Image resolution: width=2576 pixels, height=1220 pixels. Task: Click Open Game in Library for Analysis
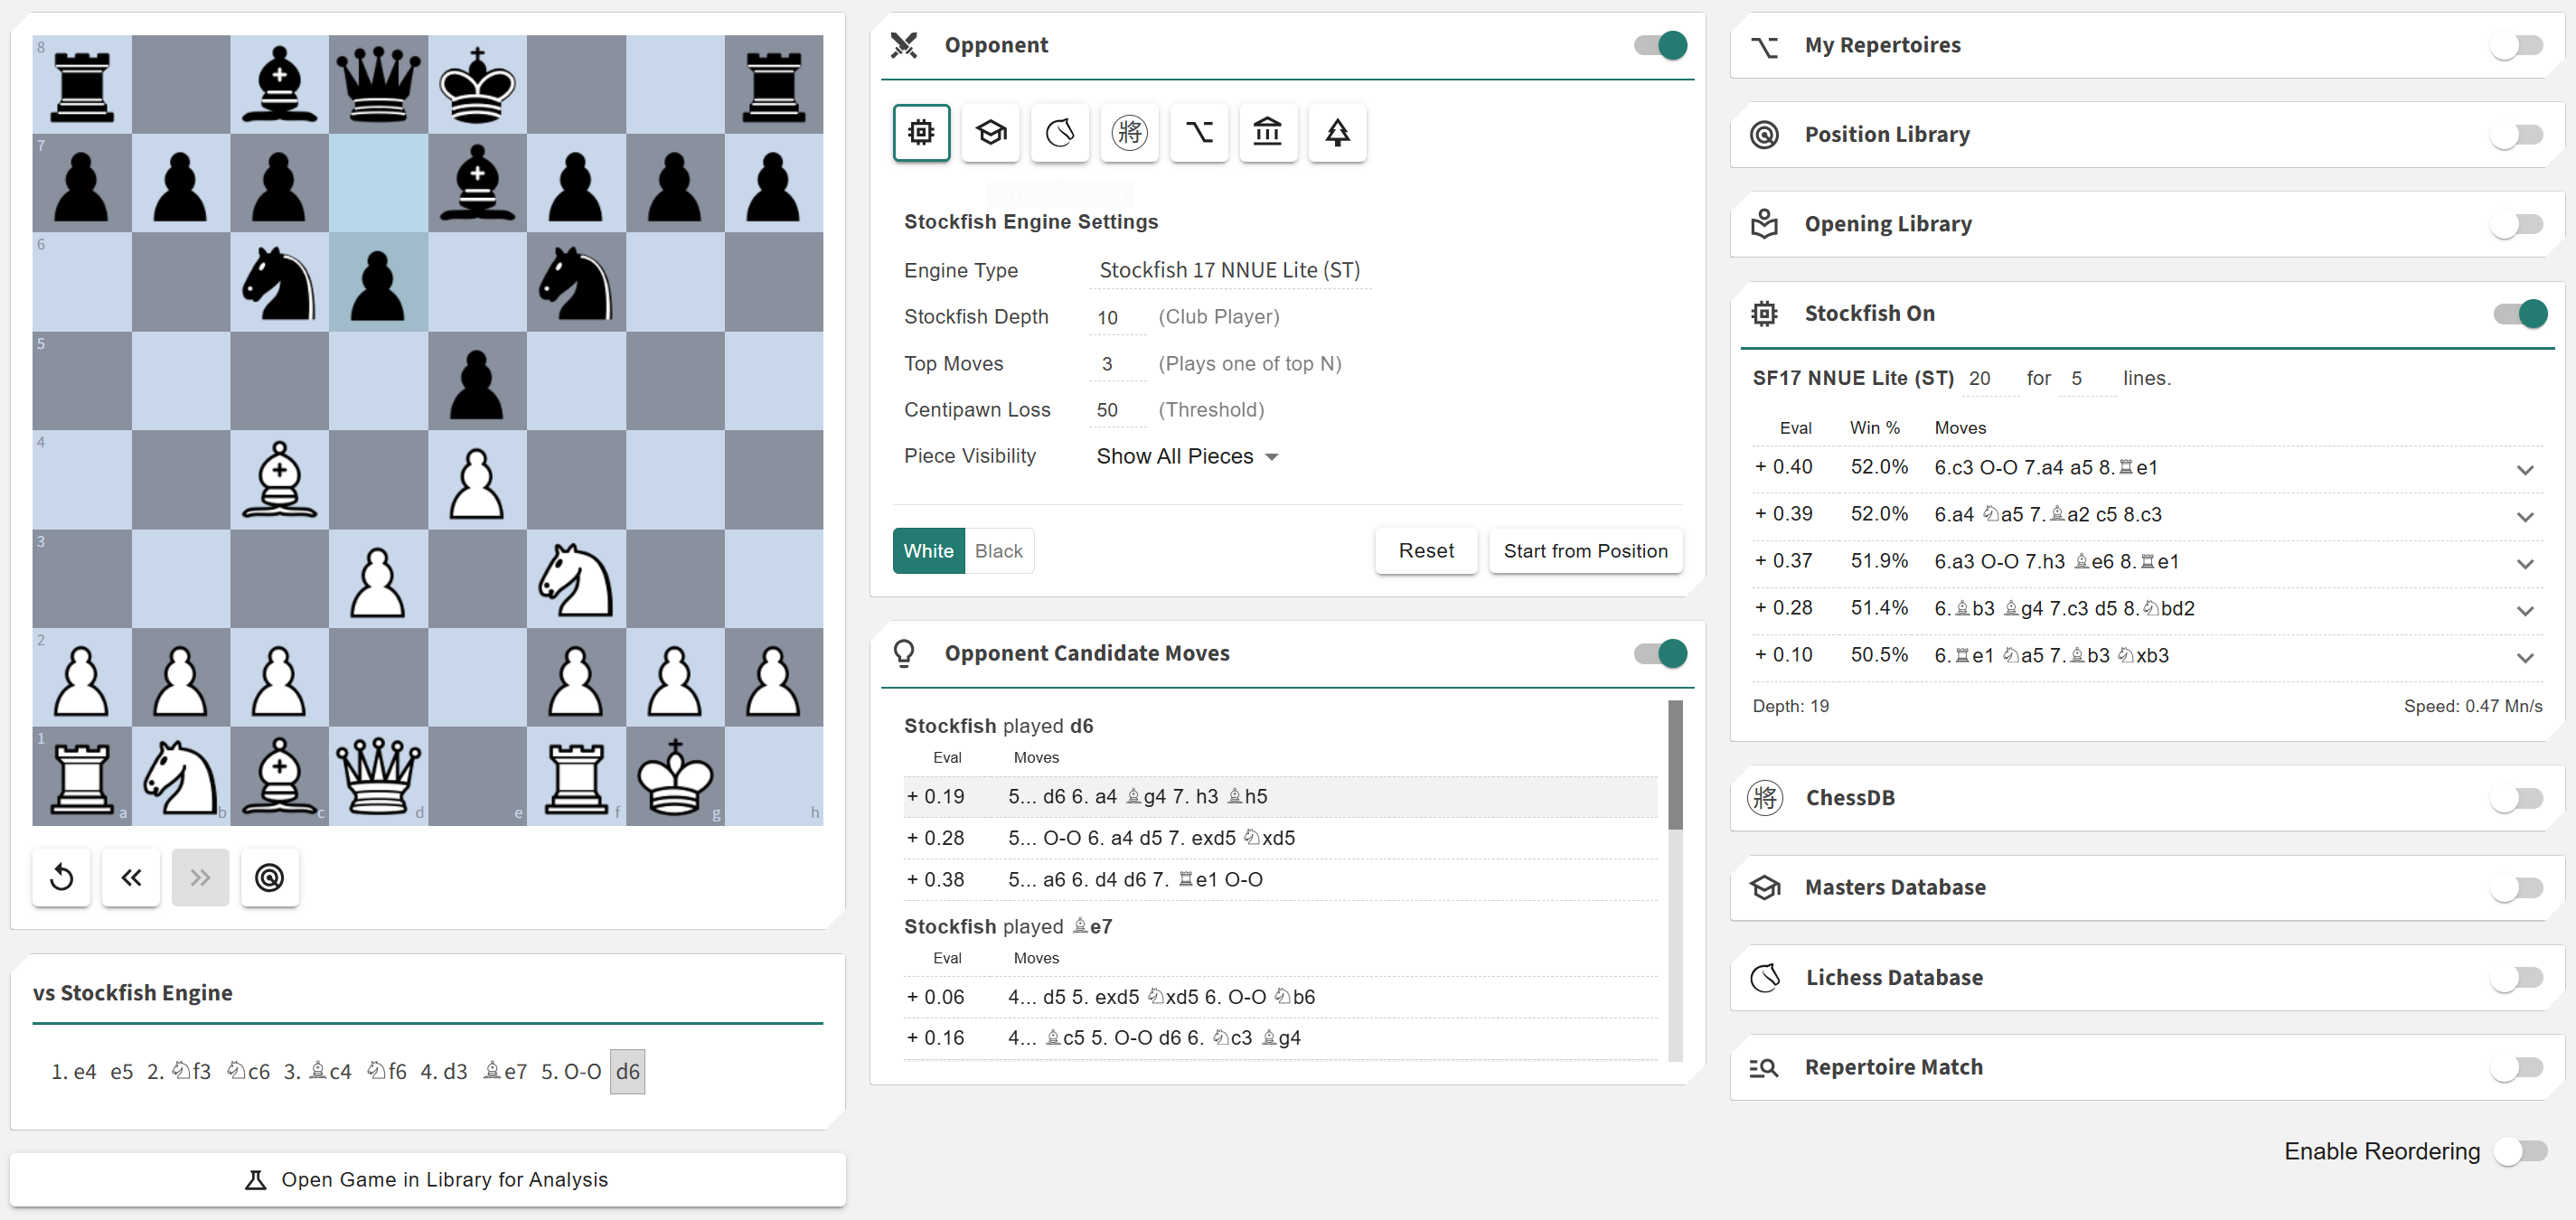pyautogui.click(x=427, y=1180)
